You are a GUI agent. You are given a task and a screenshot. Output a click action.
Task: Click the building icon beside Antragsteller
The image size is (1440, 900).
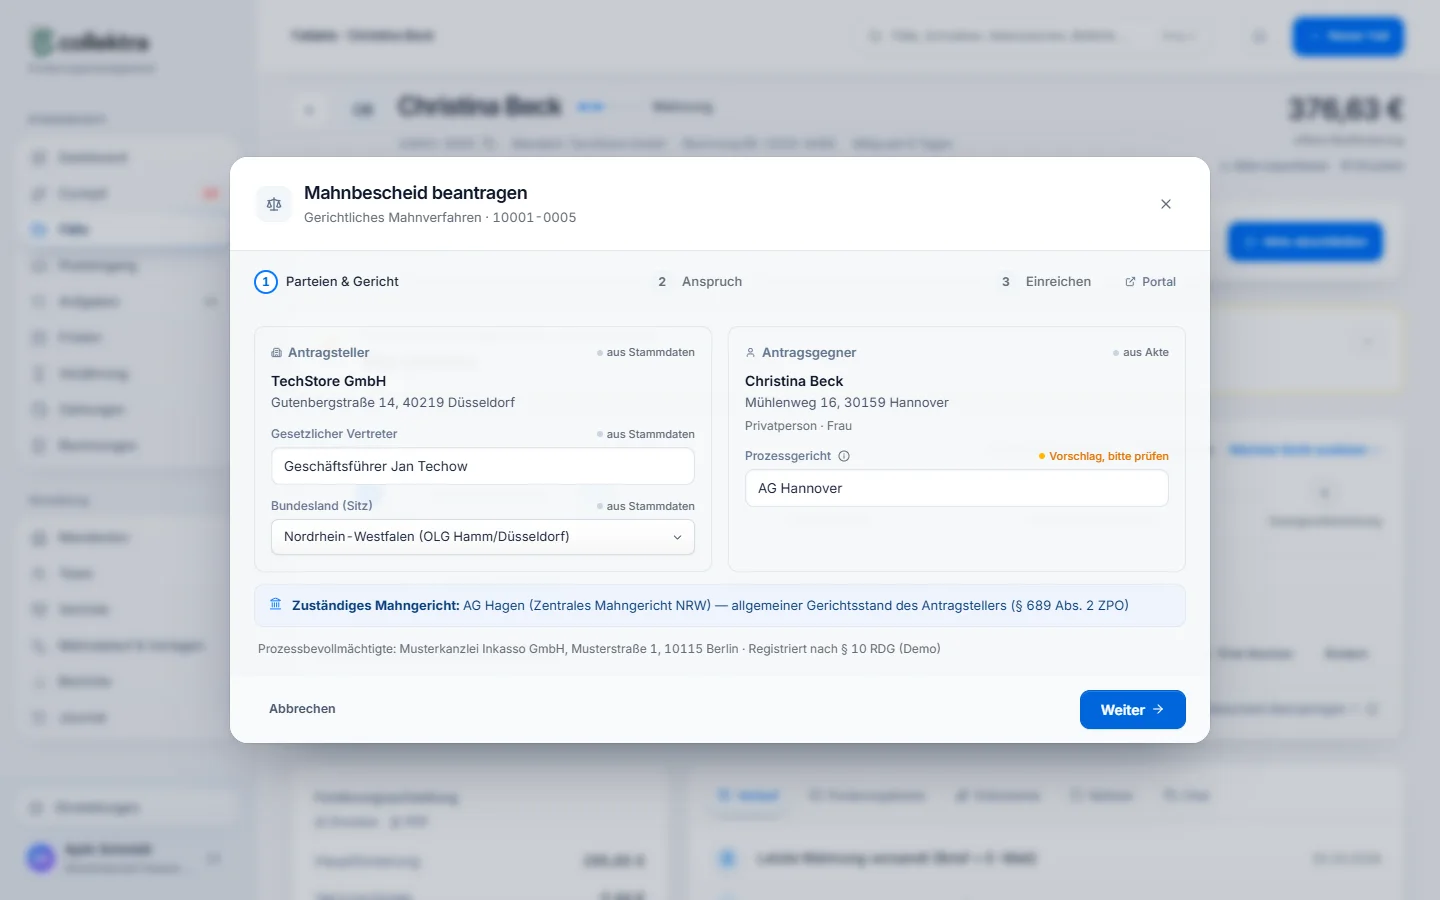[x=277, y=353]
